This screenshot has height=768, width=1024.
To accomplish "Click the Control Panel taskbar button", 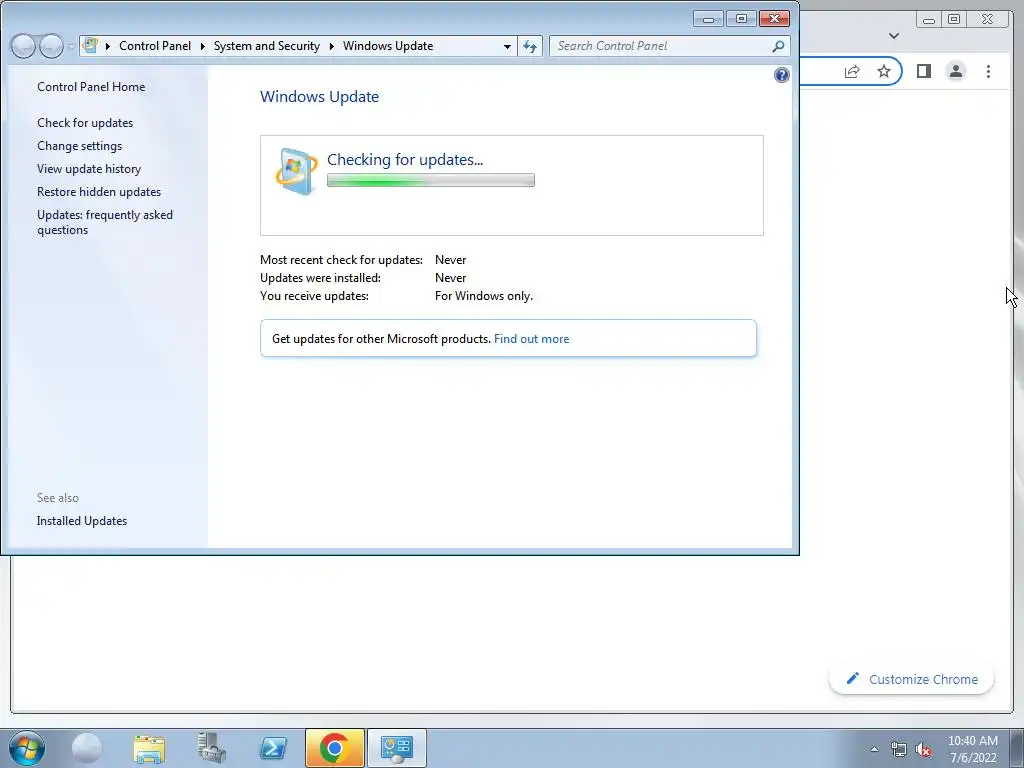I will pyautogui.click(x=396, y=748).
